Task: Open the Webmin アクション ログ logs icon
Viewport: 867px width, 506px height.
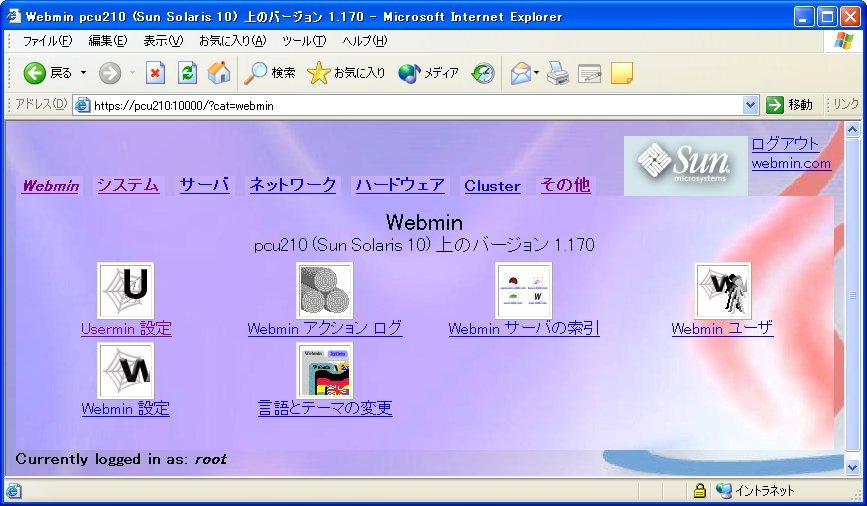Action: click(325, 290)
